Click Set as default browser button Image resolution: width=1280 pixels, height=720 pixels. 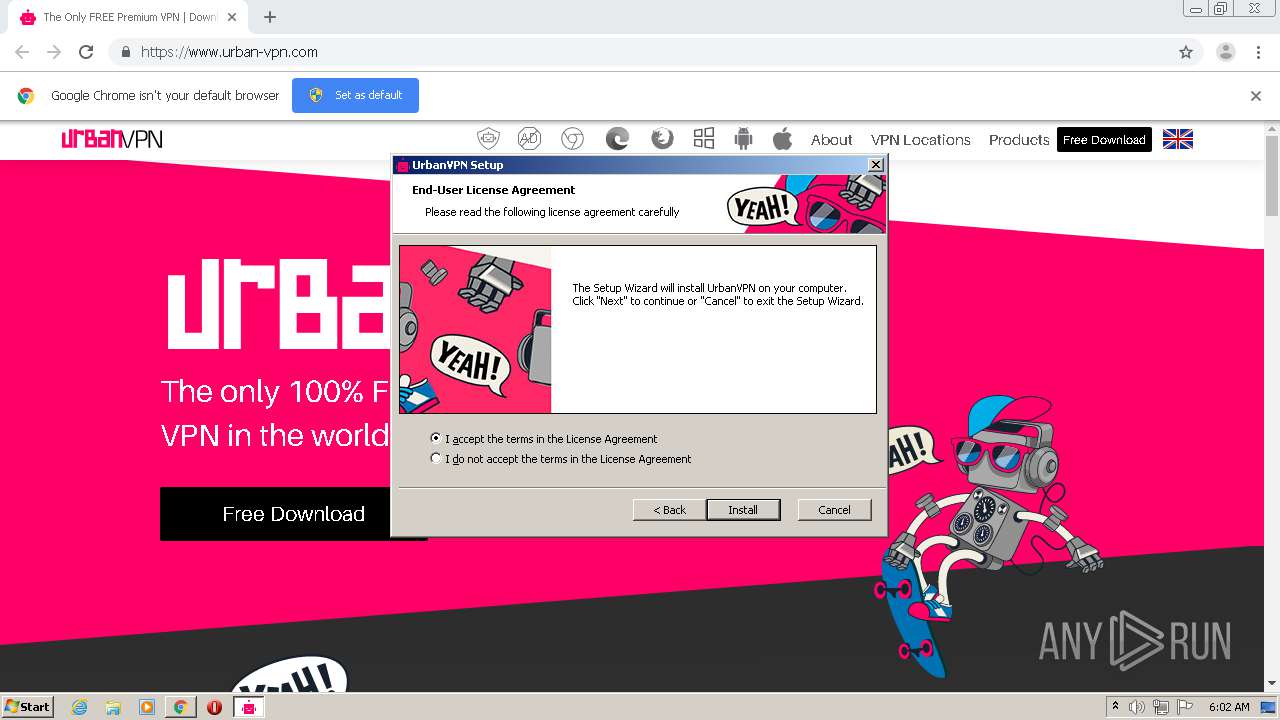tap(355, 95)
